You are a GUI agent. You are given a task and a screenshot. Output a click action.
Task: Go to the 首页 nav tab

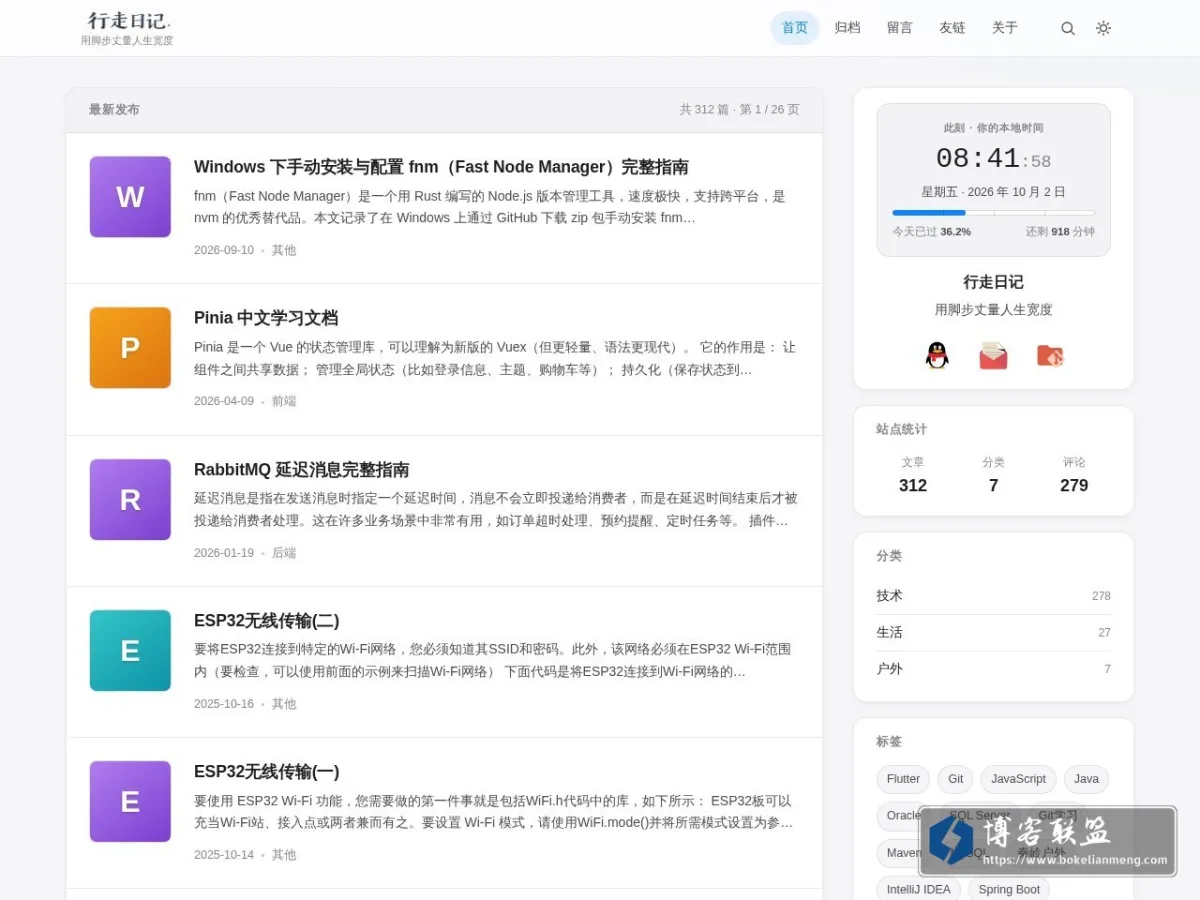795,28
